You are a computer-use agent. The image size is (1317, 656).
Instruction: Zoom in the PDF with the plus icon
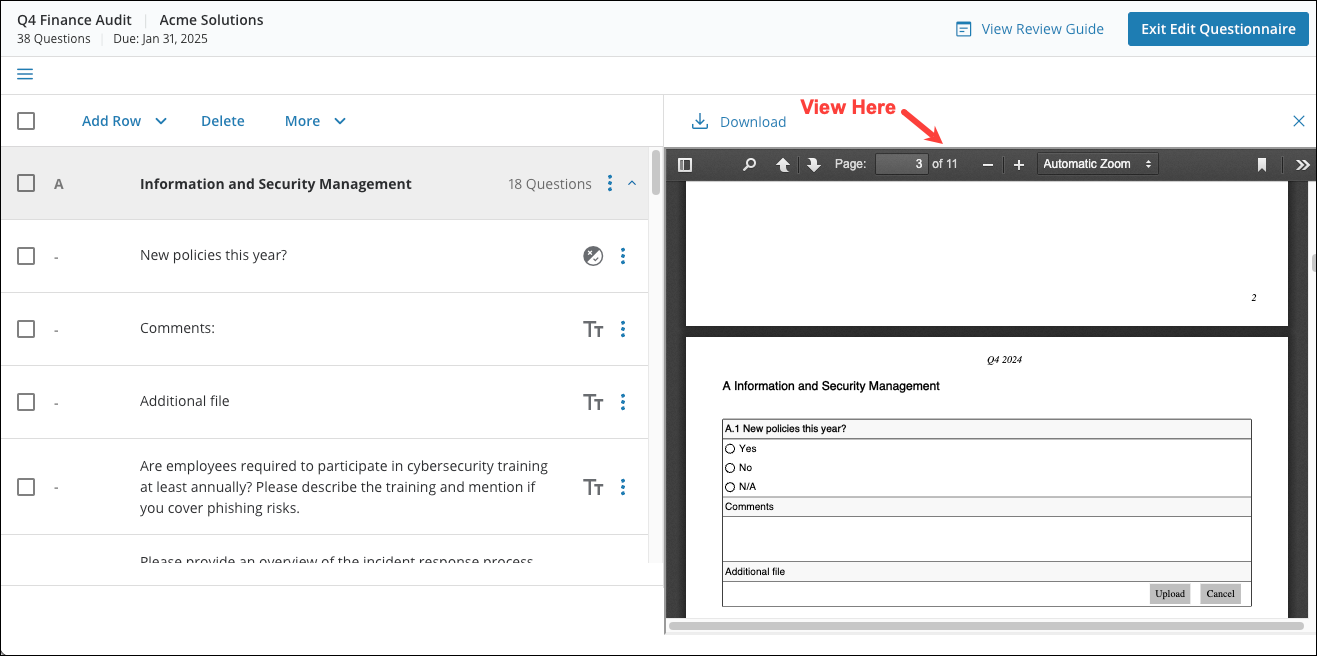click(x=1018, y=164)
